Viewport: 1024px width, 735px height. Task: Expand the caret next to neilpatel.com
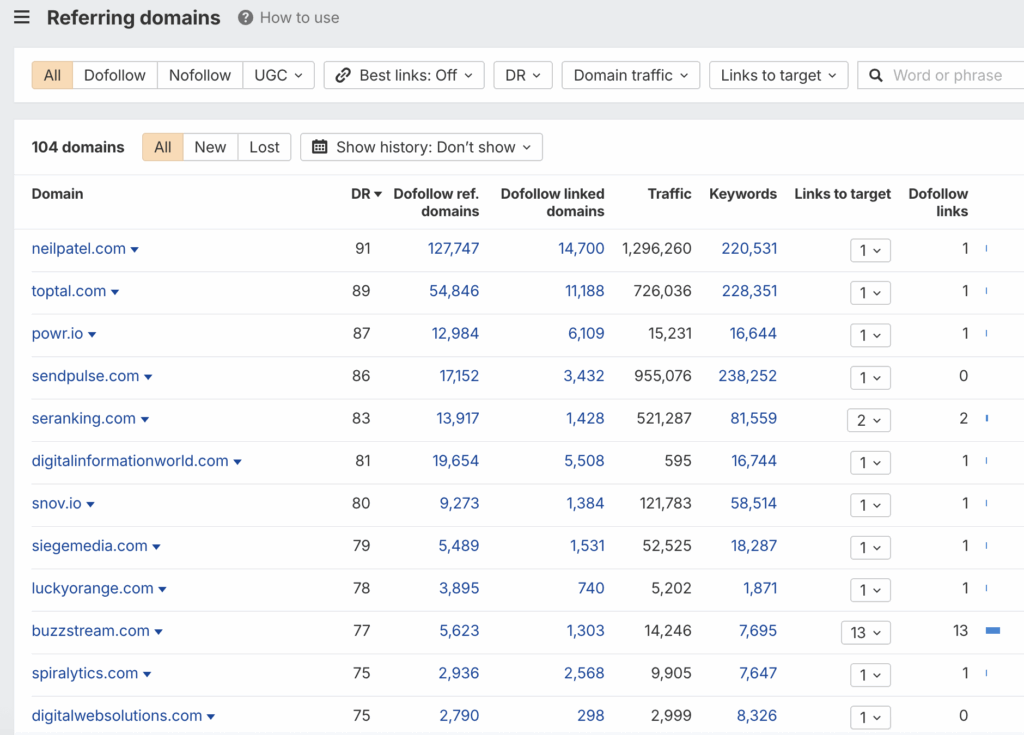(135, 250)
